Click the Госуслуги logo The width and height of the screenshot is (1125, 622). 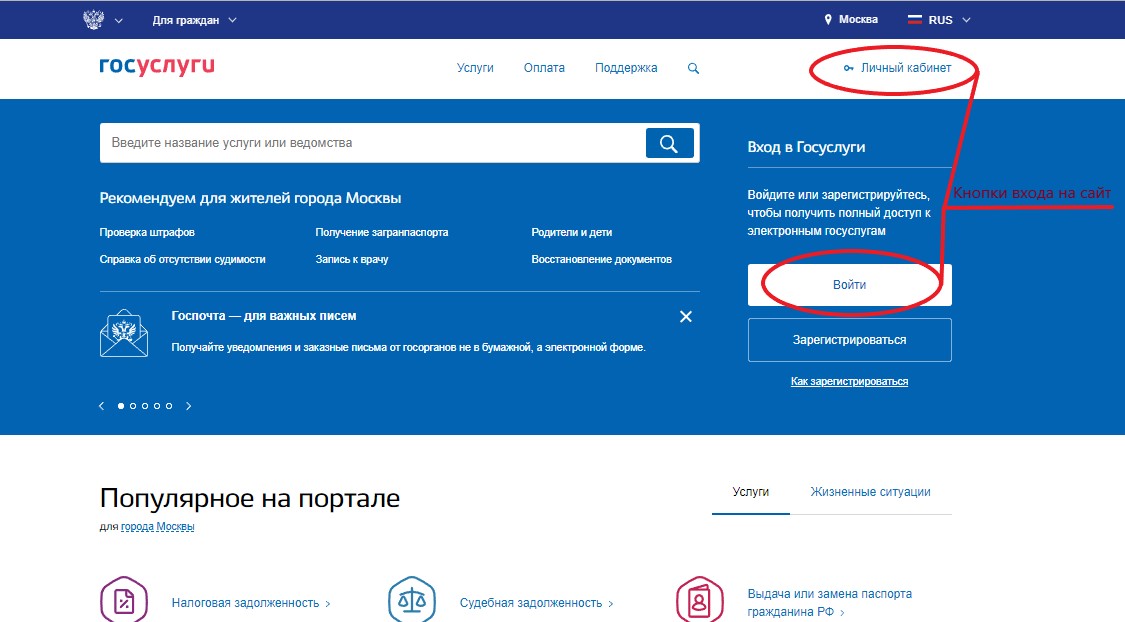point(156,67)
